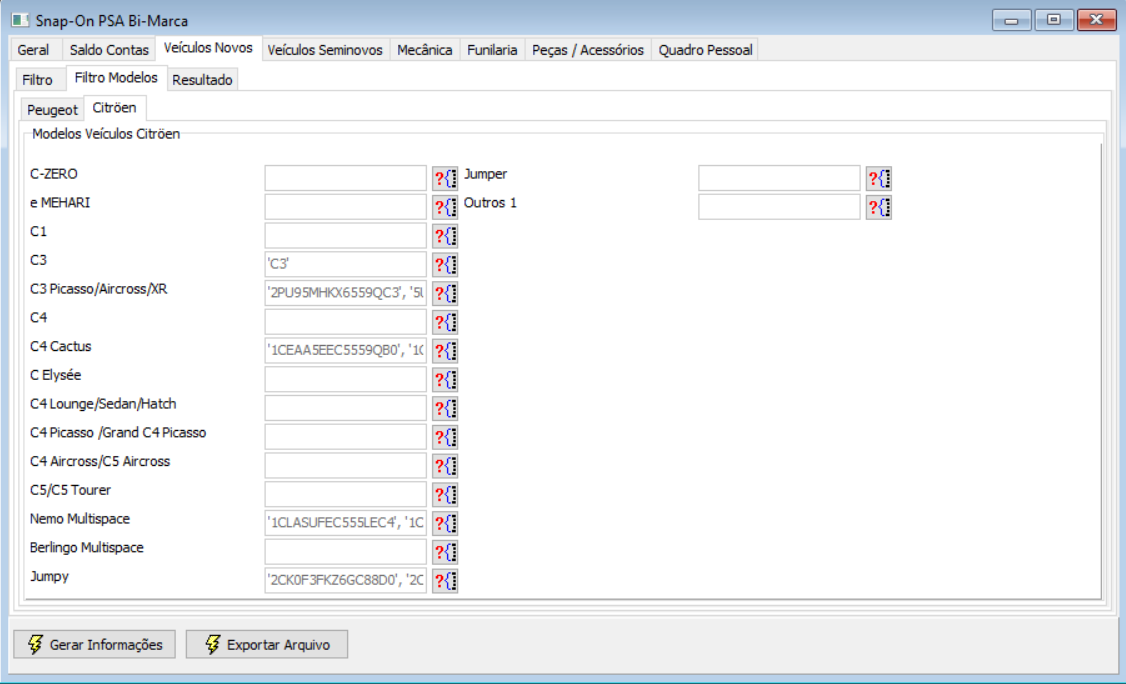Image resolution: width=1126 pixels, height=684 pixels.
Task: Click the C3 field containing 'C3'
Action: coord(345,264)
